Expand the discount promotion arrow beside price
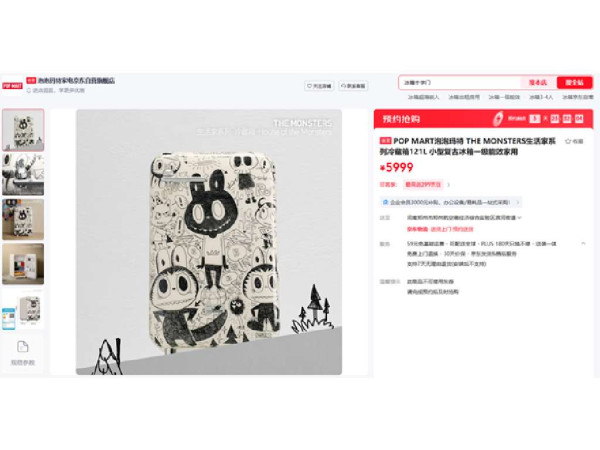Screen dimensions: 600x450 [448, 185]
